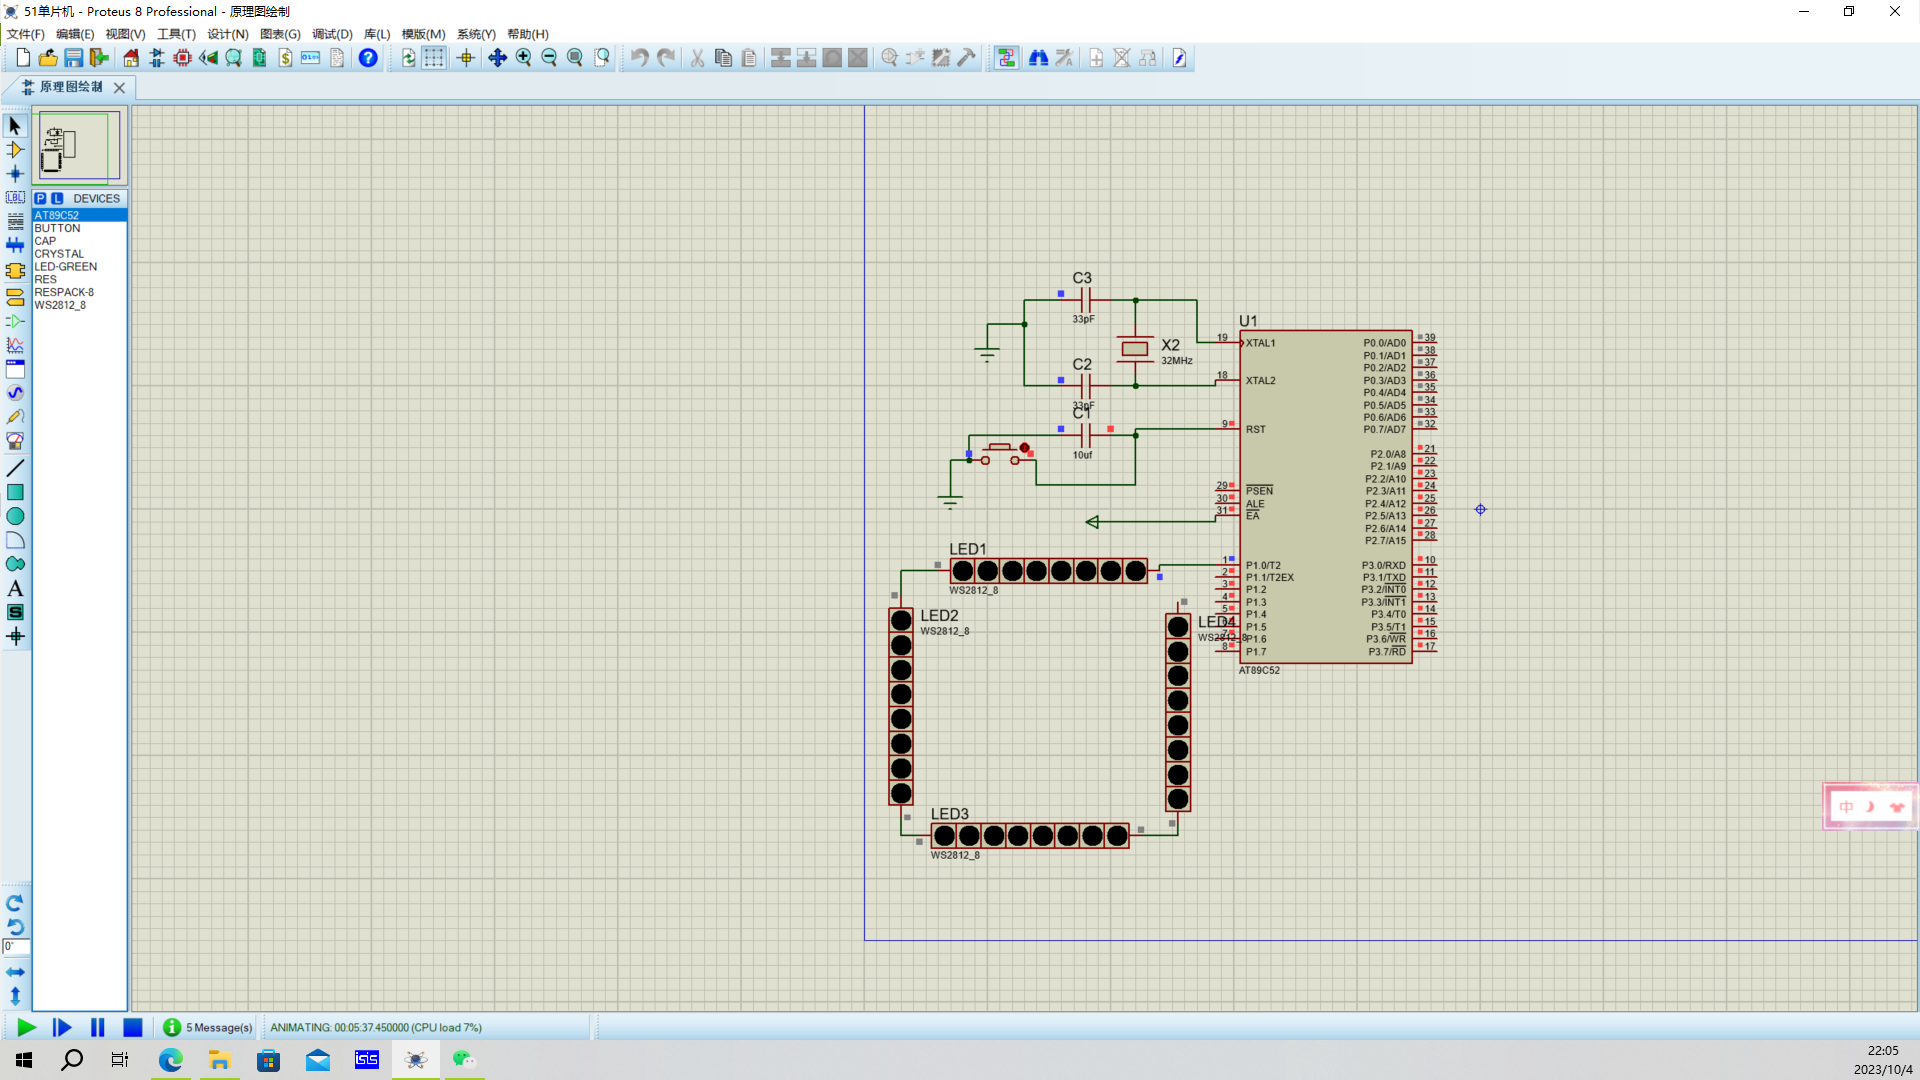Open the blue Help question-mark icon
The height and width of the screenshot is (1080, 1920).
[x=368, y=58]
